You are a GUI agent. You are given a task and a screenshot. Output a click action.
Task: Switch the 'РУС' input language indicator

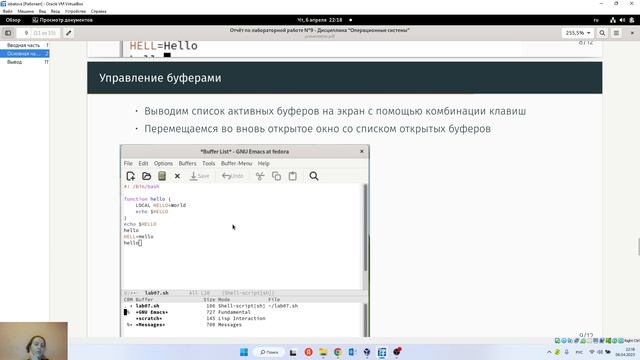(x=579, y=352)
